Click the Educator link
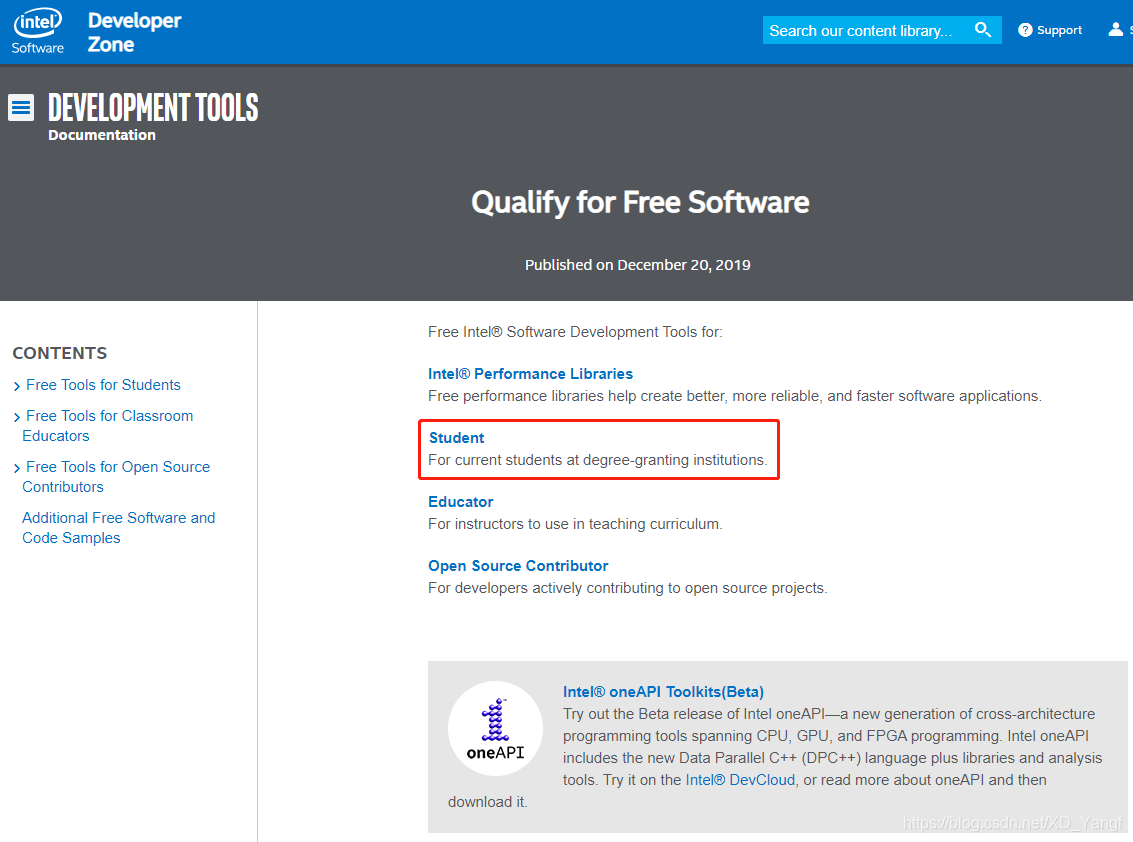Viewport: 1133px width, 842px height. 460,502
